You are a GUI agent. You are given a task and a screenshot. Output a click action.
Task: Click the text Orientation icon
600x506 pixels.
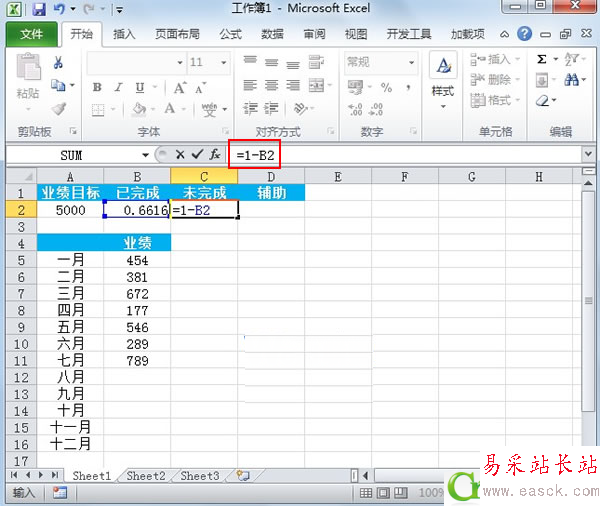pyautogui.click(x=300, y=109)
